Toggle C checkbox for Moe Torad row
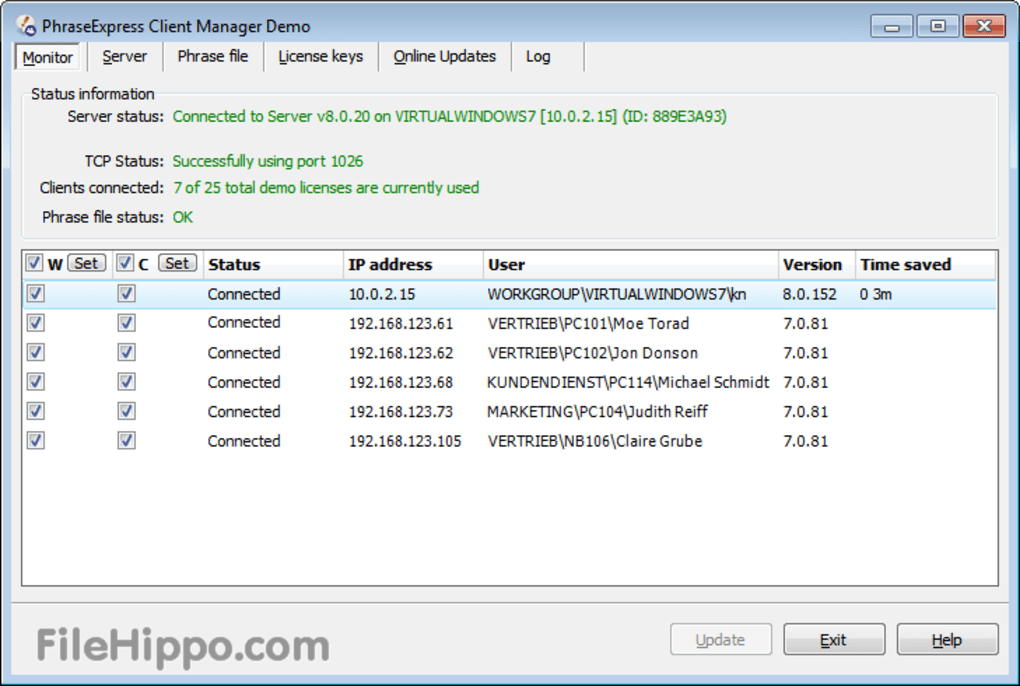 126,323
